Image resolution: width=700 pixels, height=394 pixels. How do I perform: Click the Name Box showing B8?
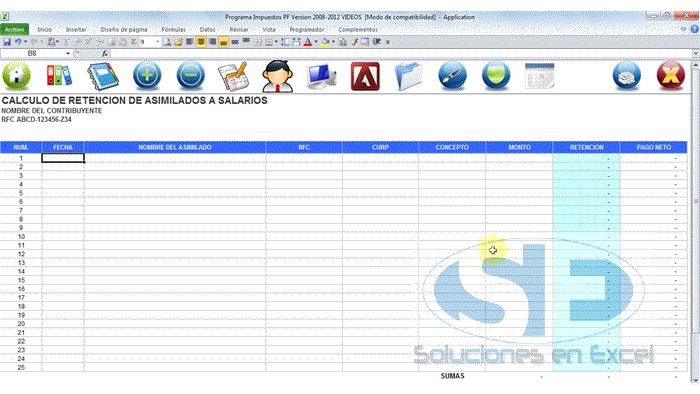[x=32, y=54]
